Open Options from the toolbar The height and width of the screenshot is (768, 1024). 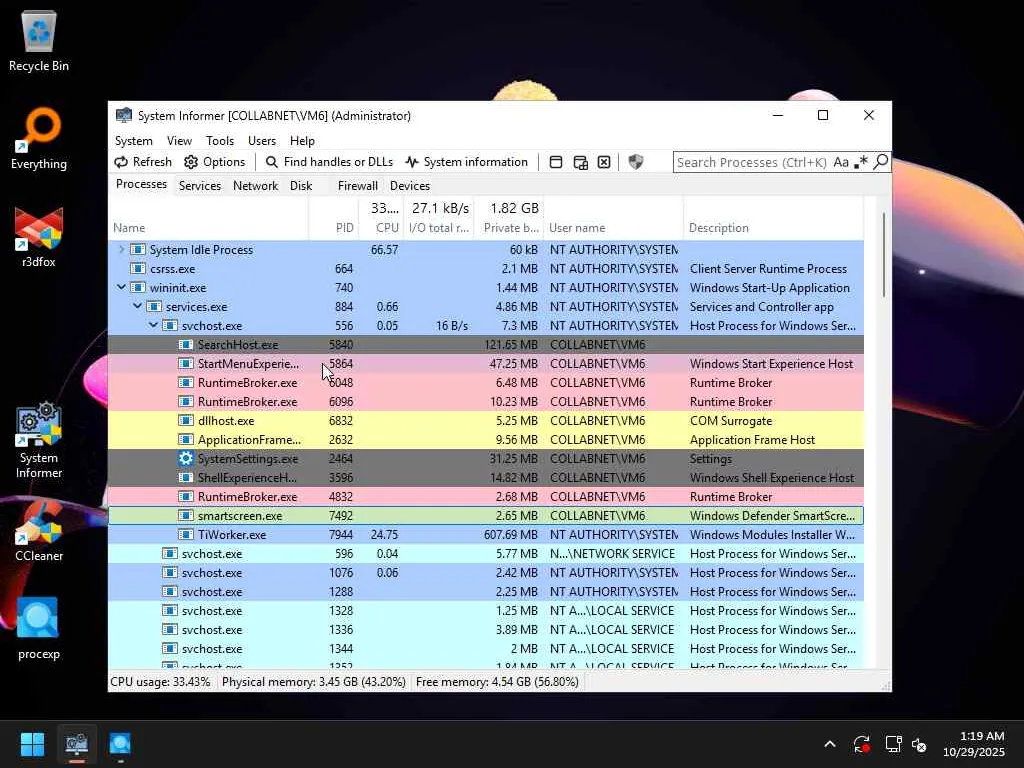[214, 162]
